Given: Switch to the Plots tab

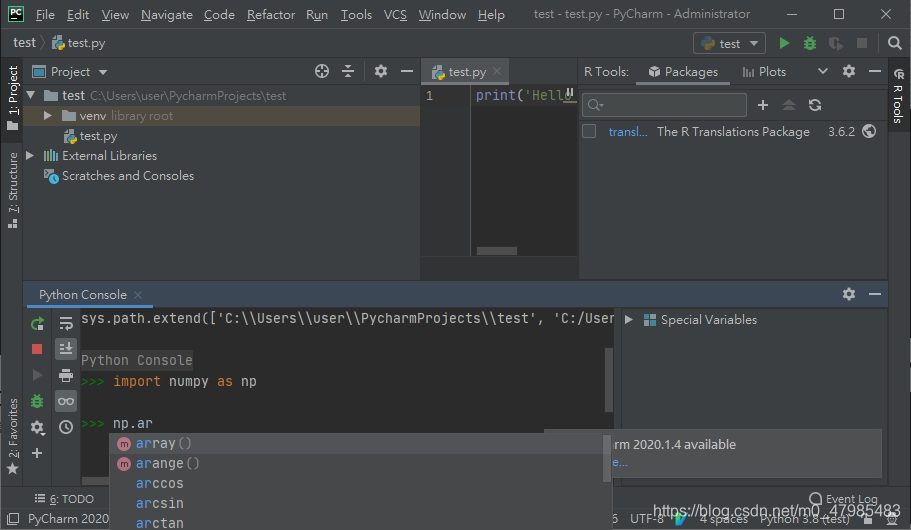Looking at the screenshot, I should pyautogui.click(x=764, y=71).
